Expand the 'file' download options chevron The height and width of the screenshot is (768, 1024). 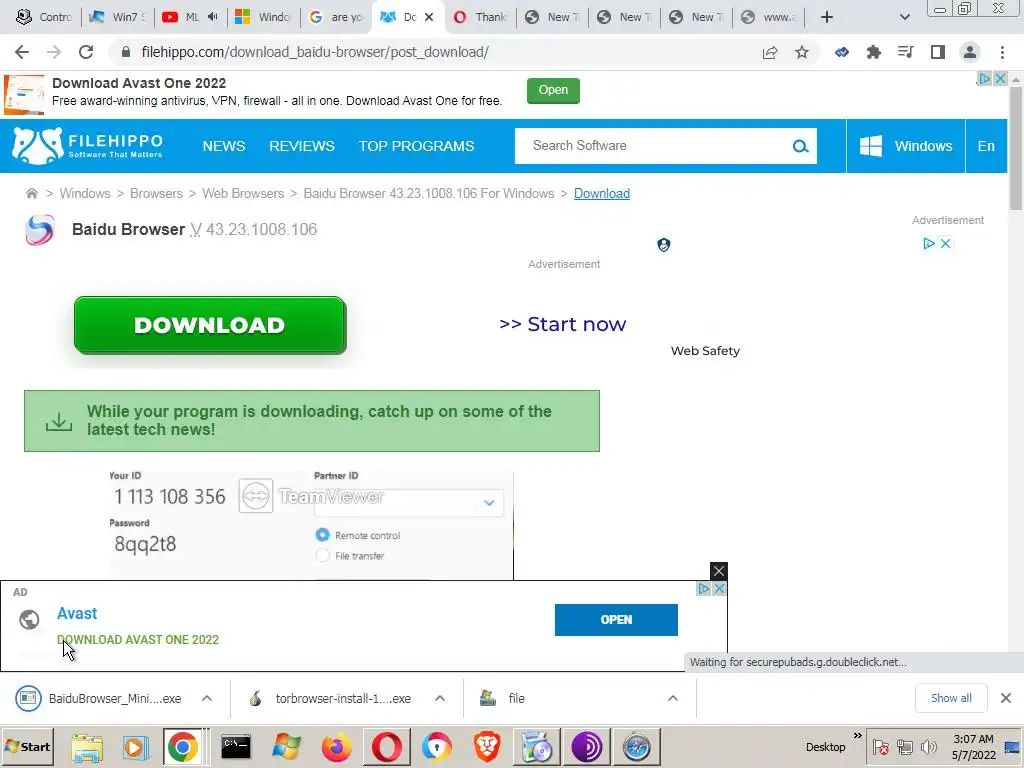click(x=673, y=698)
